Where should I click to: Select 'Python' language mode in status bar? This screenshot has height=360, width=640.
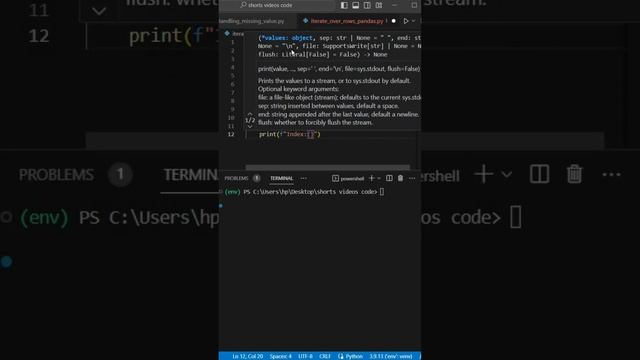coord(354,356)
